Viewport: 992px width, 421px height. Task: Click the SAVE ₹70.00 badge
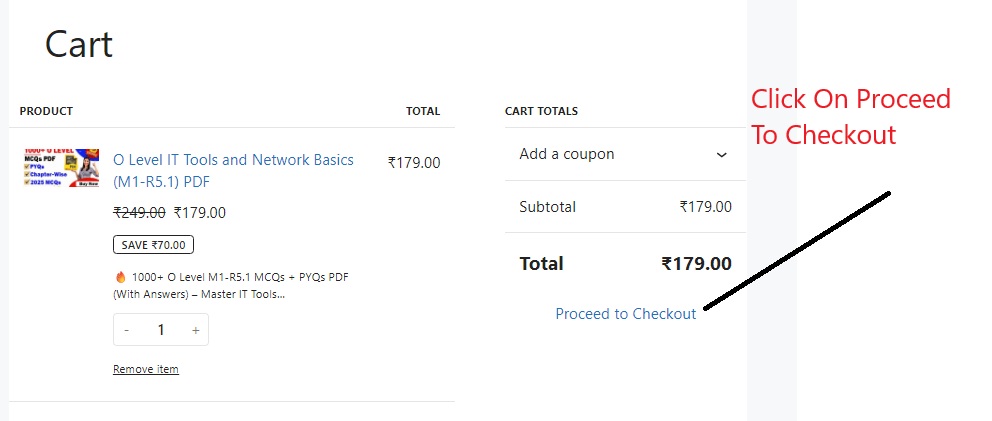pos(153,245)
